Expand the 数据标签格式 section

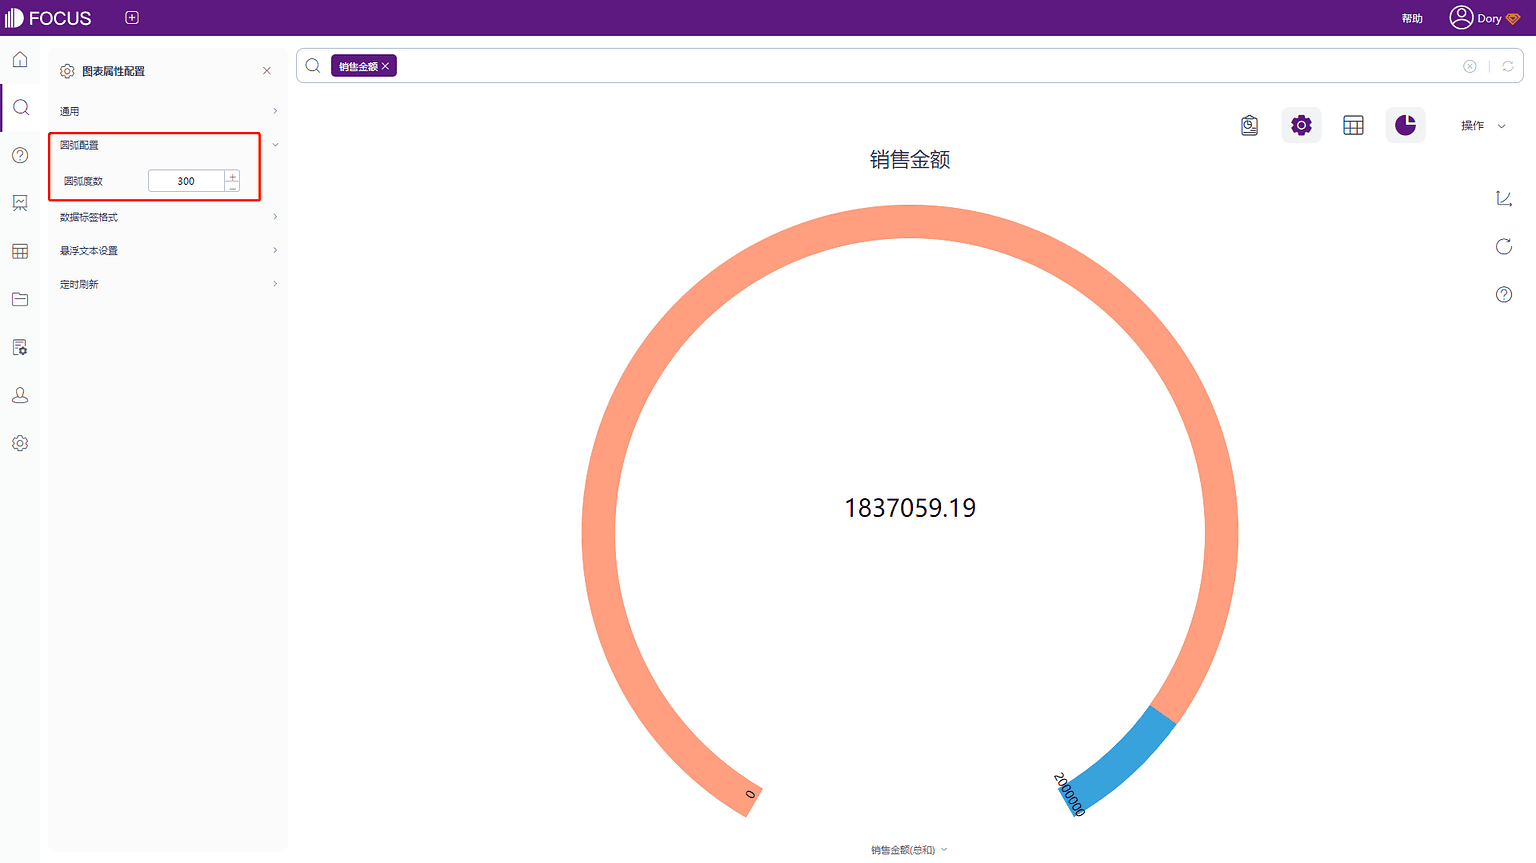pyautogui.click(x=168, y=217)
